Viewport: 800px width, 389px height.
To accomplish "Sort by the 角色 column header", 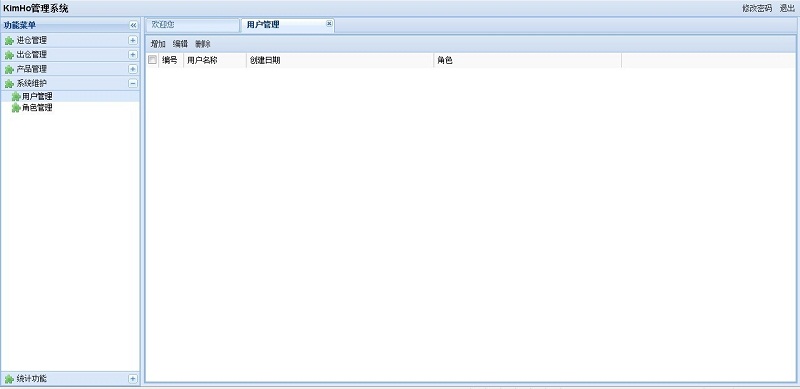I will (528, 60).
